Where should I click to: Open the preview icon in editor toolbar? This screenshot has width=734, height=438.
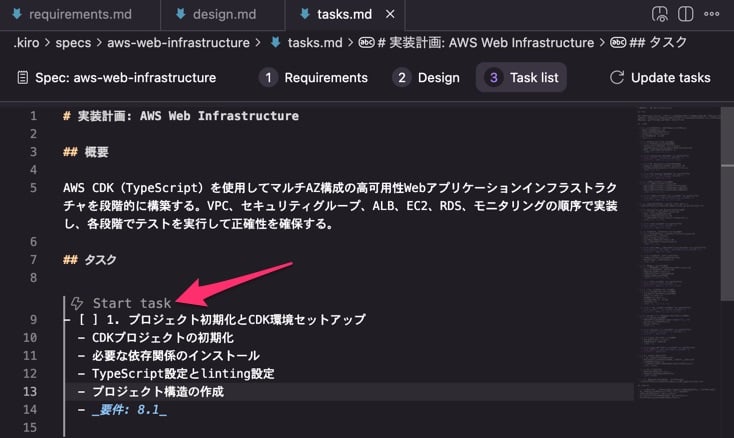[660, 14]
